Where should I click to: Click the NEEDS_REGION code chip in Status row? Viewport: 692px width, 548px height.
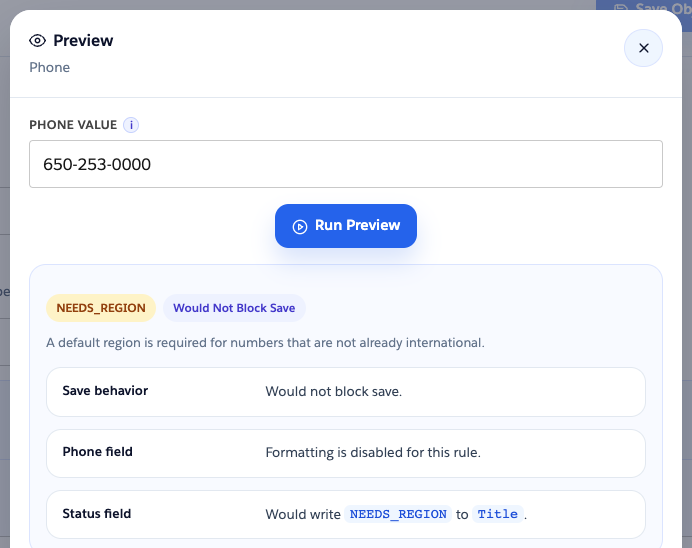pos(398,514)
